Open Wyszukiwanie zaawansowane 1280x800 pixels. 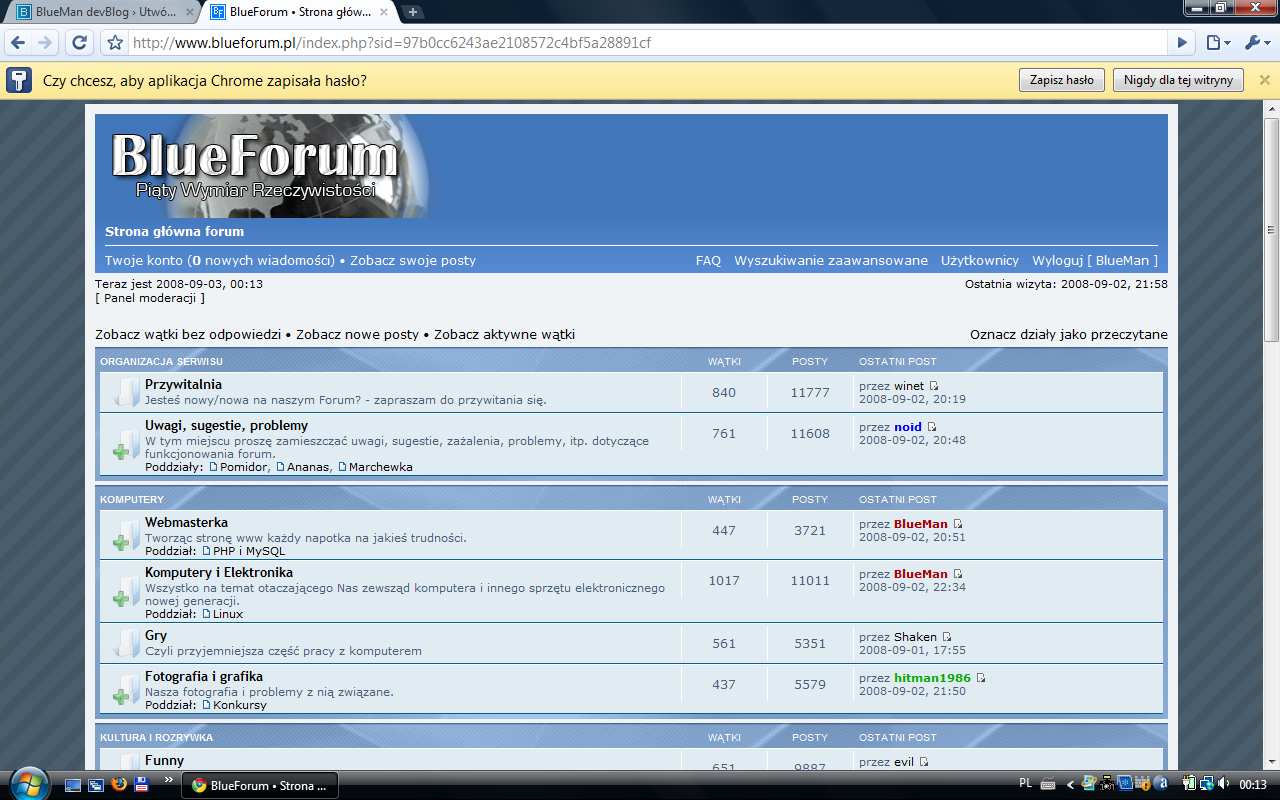pos(831,261)
